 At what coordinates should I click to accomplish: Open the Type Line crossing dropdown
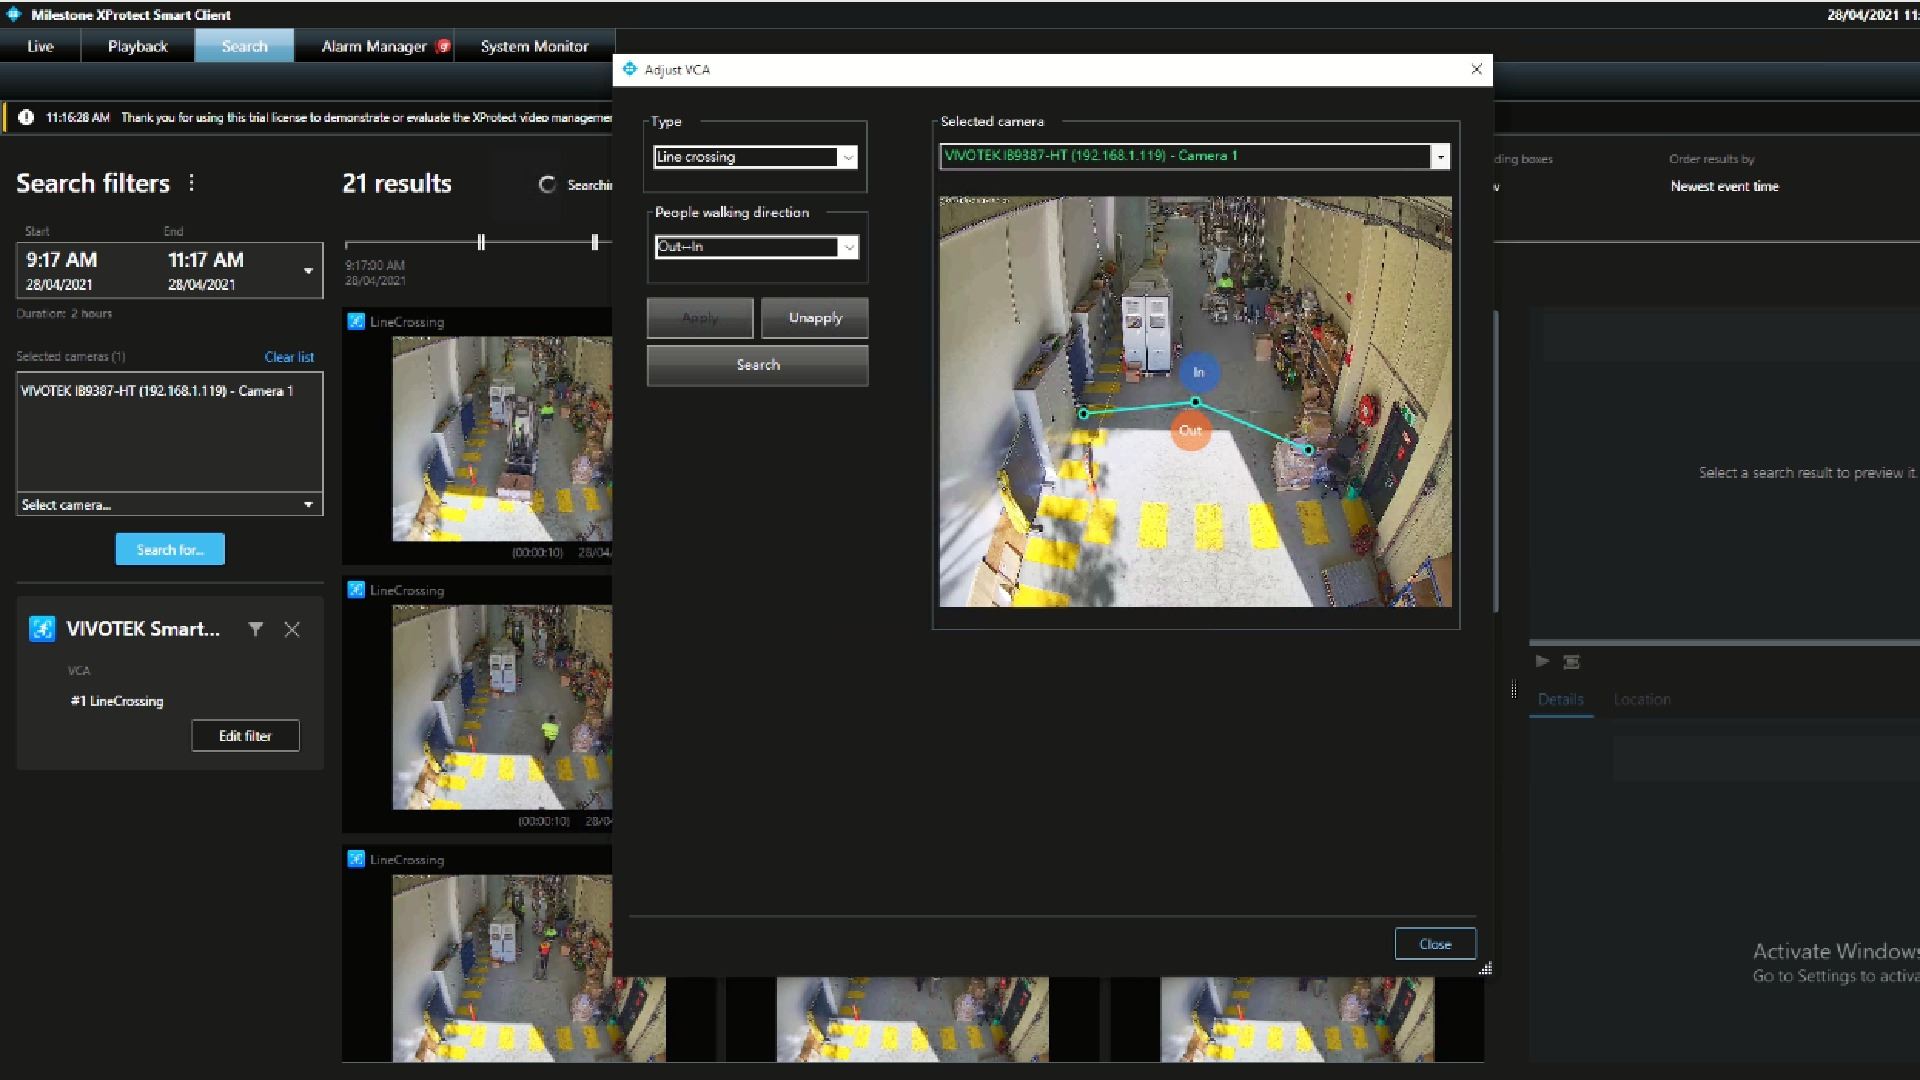tap(848, 157)
